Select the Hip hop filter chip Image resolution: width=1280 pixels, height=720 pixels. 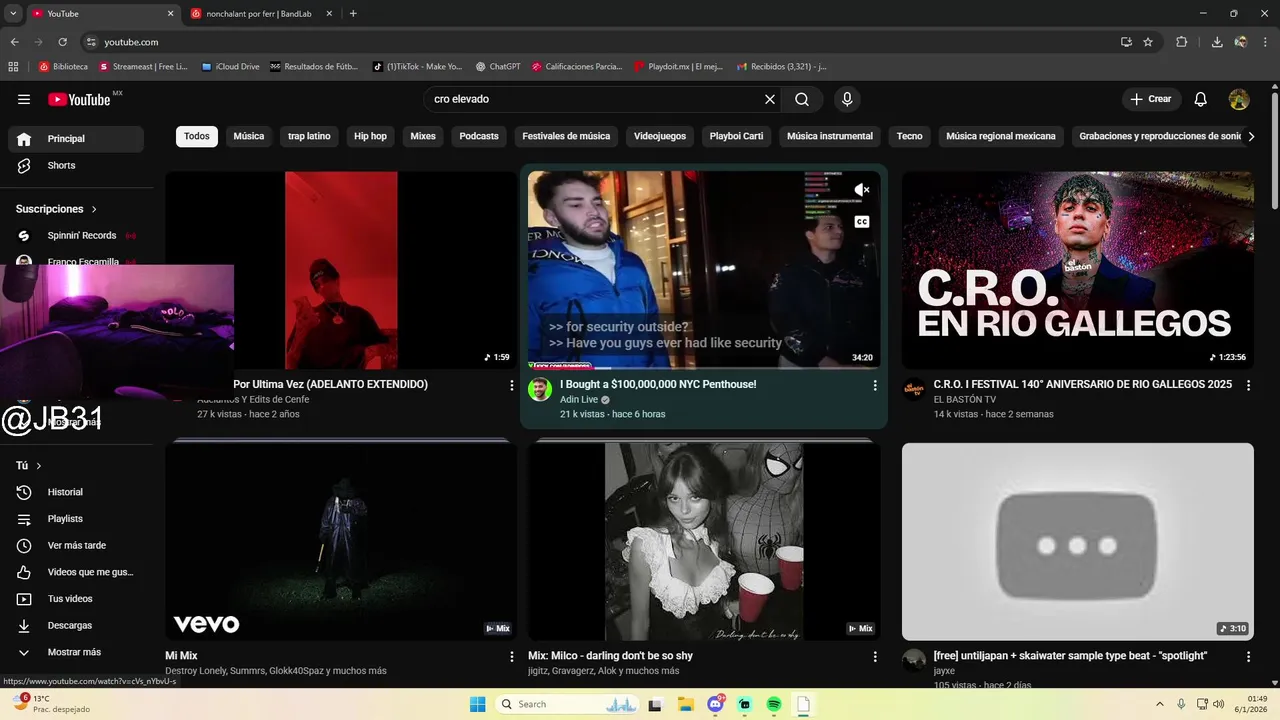coord(370,136)
